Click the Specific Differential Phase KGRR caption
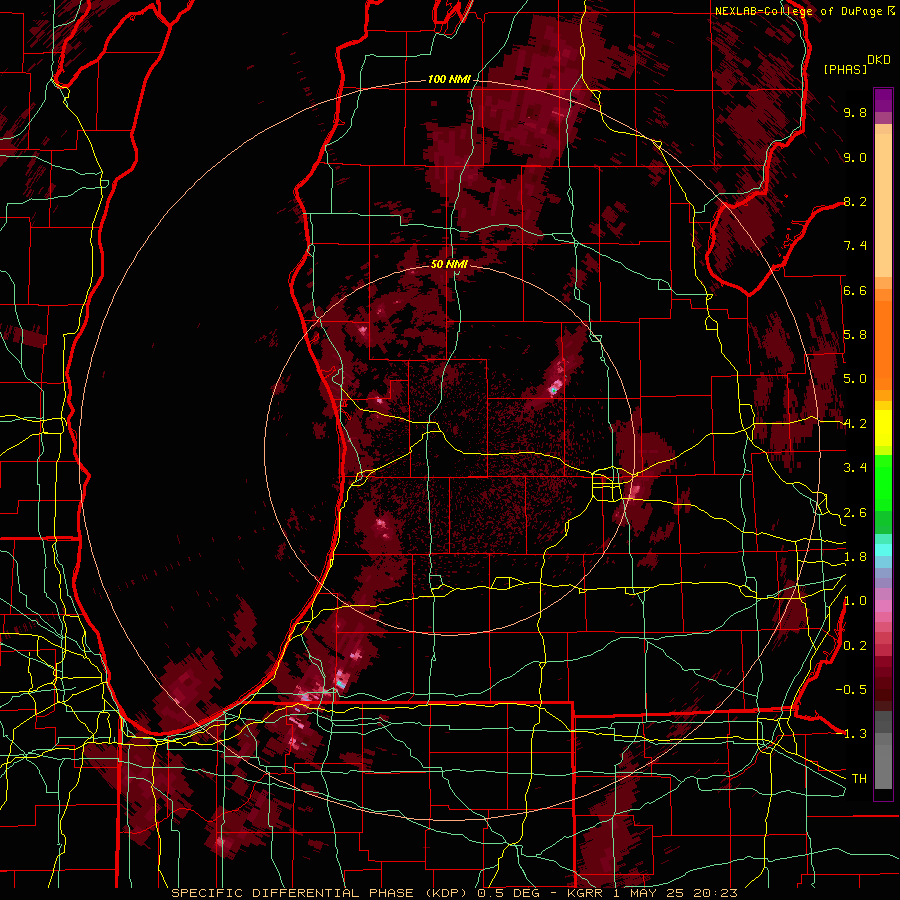 tap(454, 893)
